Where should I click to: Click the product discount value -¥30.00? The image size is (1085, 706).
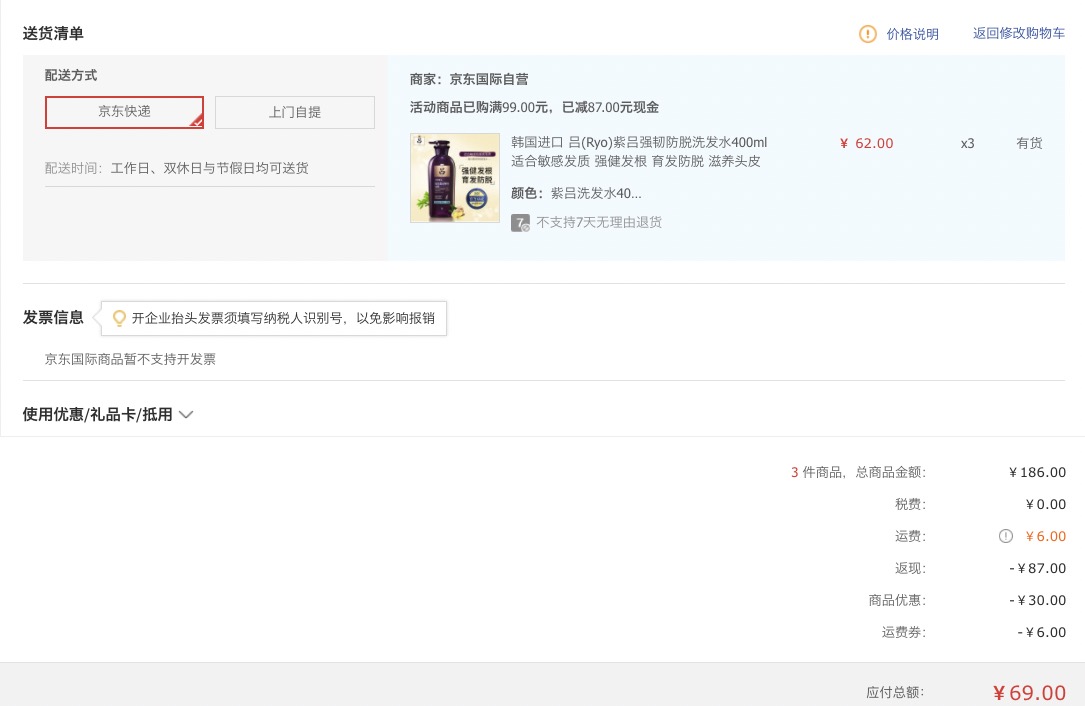[x=1037, y=600]
